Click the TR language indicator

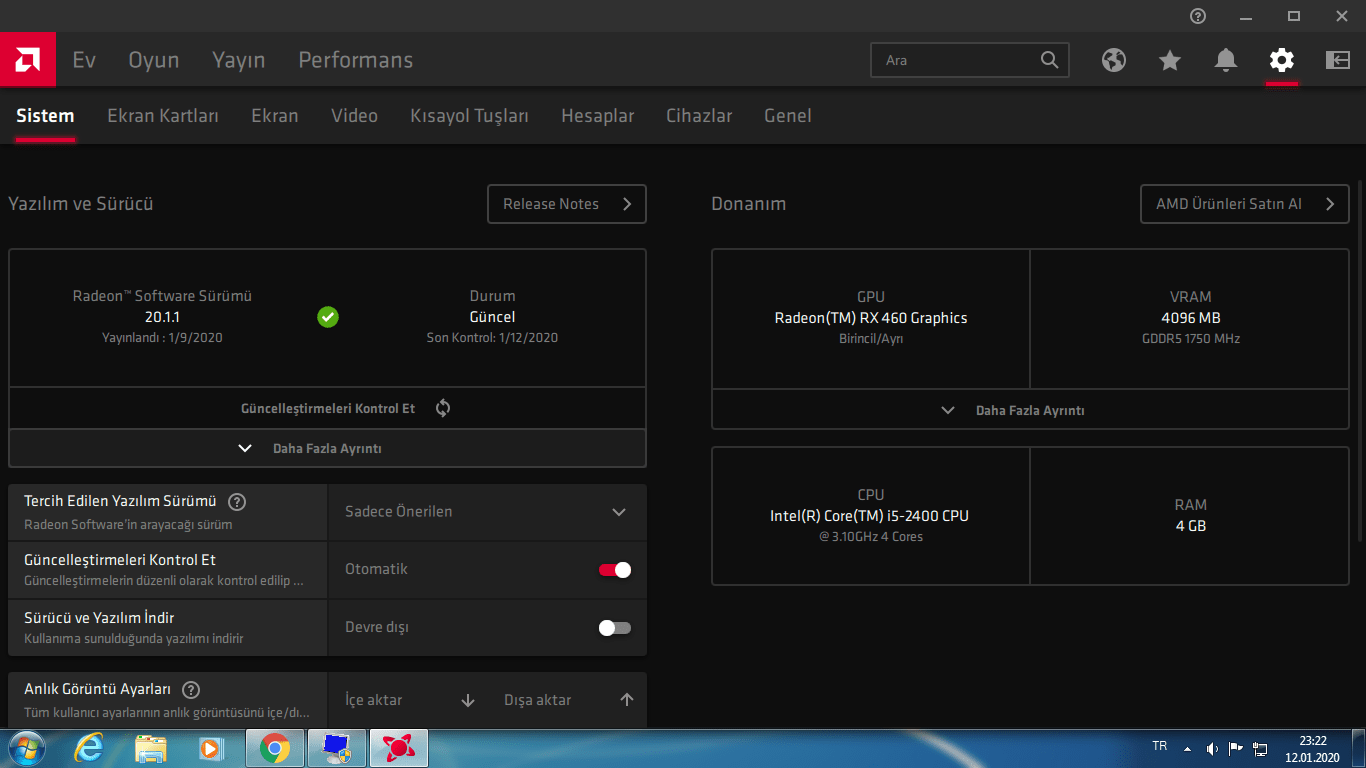point(1160,746)
